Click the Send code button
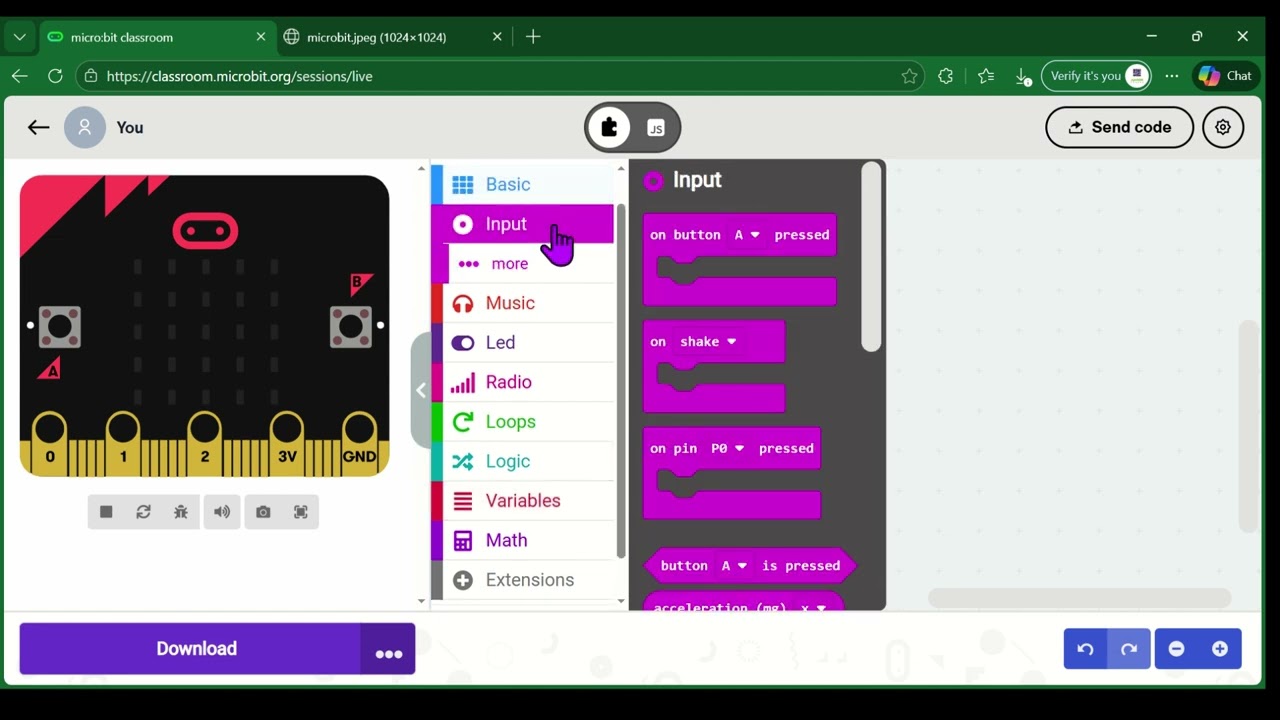This screenshot has width=1280, height=720. [x=1119, y=127]
